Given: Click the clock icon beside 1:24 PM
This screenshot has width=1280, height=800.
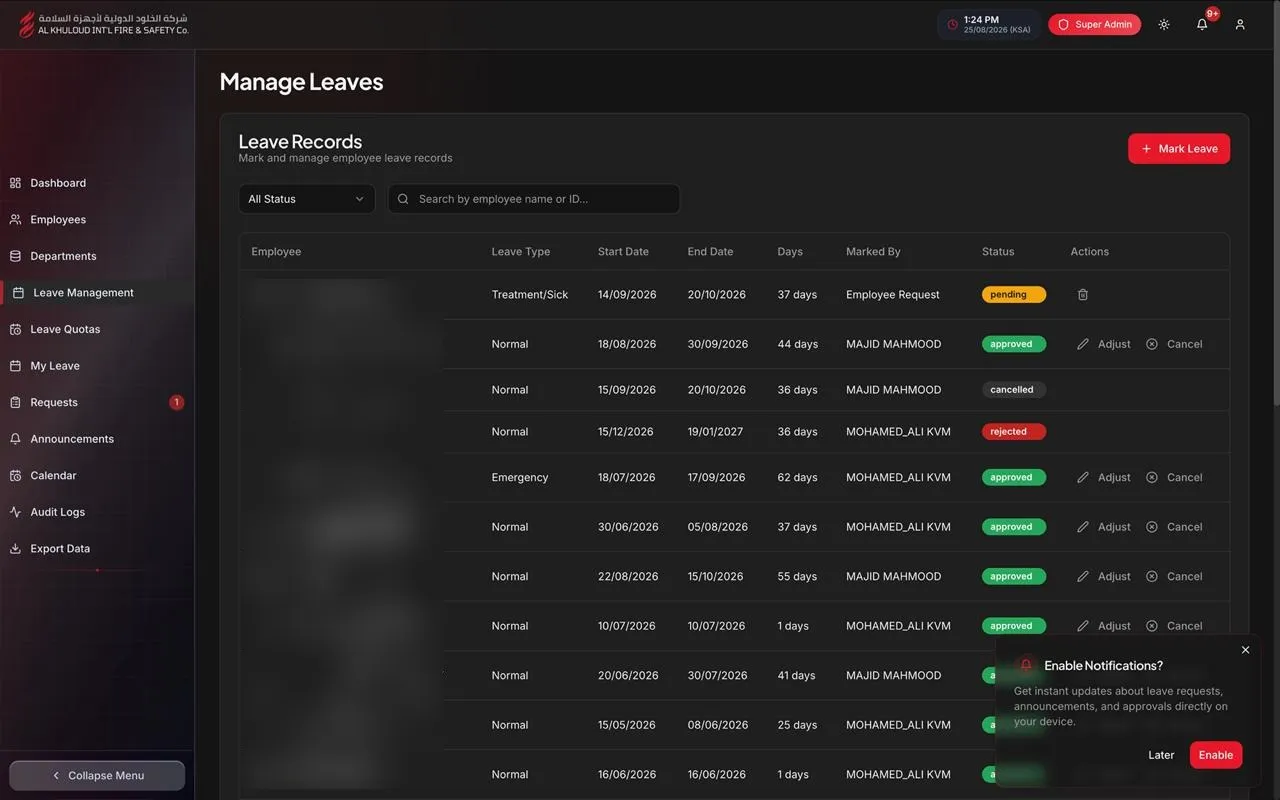Looking at the screenshot, I should click(952, 24).
